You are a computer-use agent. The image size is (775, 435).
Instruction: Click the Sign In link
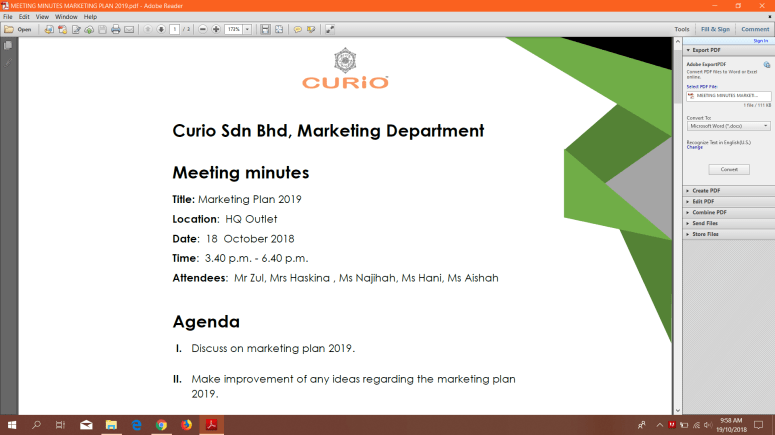click(761, 41)
